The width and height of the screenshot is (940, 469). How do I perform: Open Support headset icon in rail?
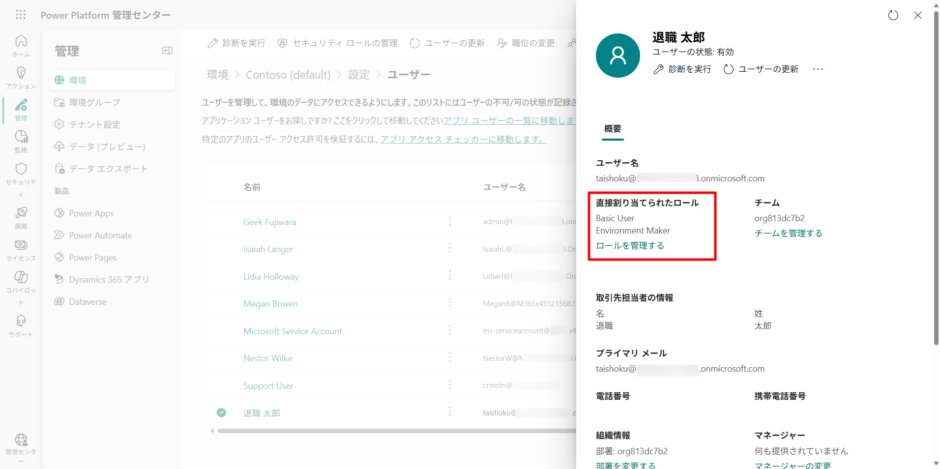tap(20, 326)
